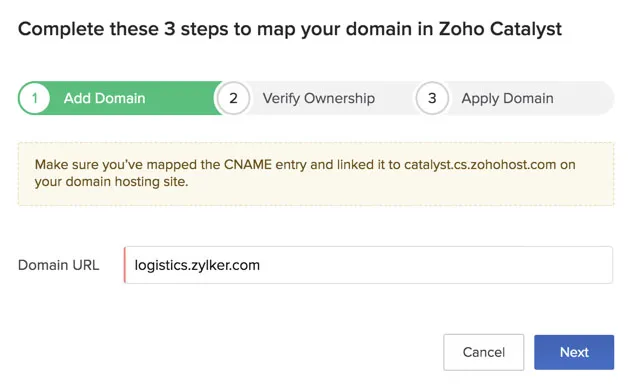631x389 pixels.
Task: Click the 'your domain hosting site' notice line
Action: 111,182
